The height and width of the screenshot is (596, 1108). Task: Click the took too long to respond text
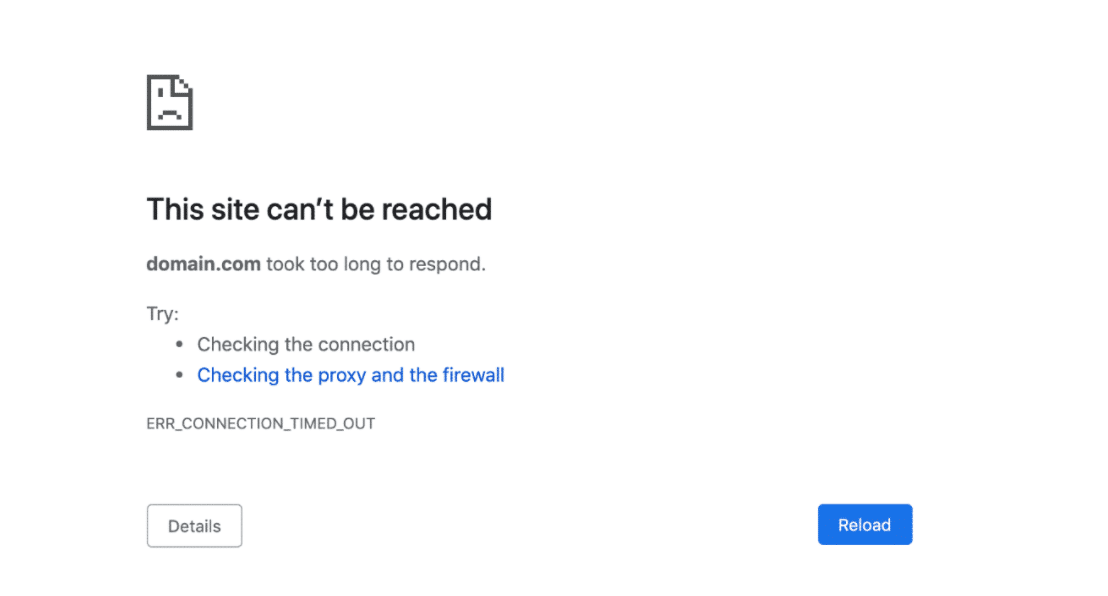374,264
